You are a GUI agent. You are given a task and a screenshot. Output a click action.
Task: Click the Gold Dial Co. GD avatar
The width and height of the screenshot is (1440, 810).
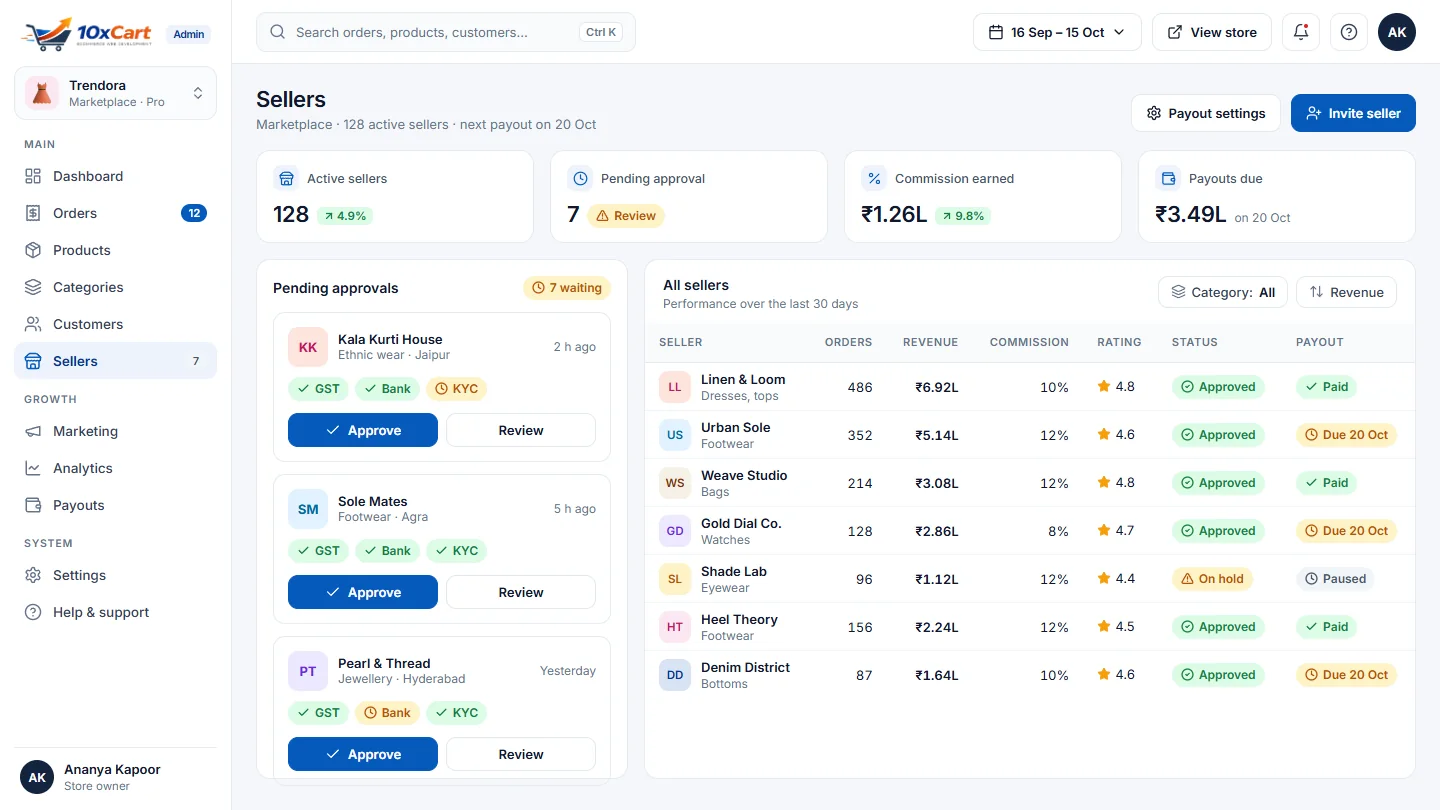pyautogui.click(x=675, y=531)
